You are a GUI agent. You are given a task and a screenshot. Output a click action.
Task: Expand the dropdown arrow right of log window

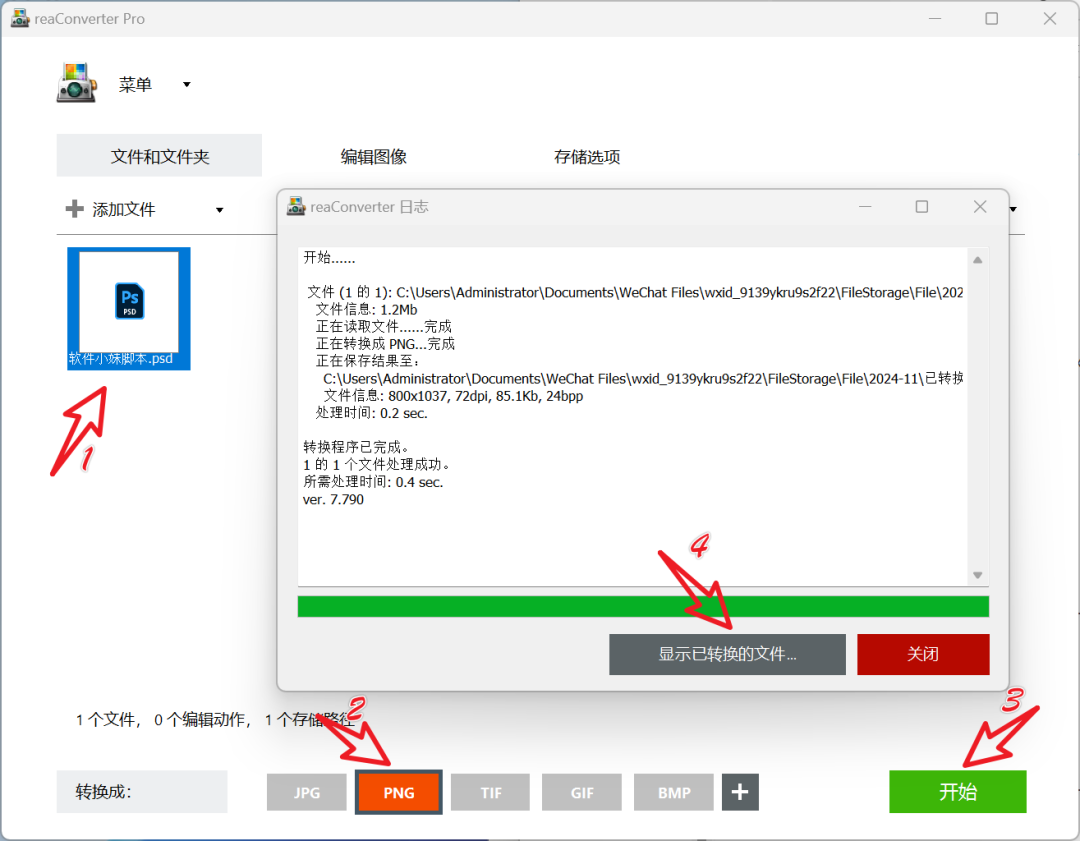coord(1013,209)
